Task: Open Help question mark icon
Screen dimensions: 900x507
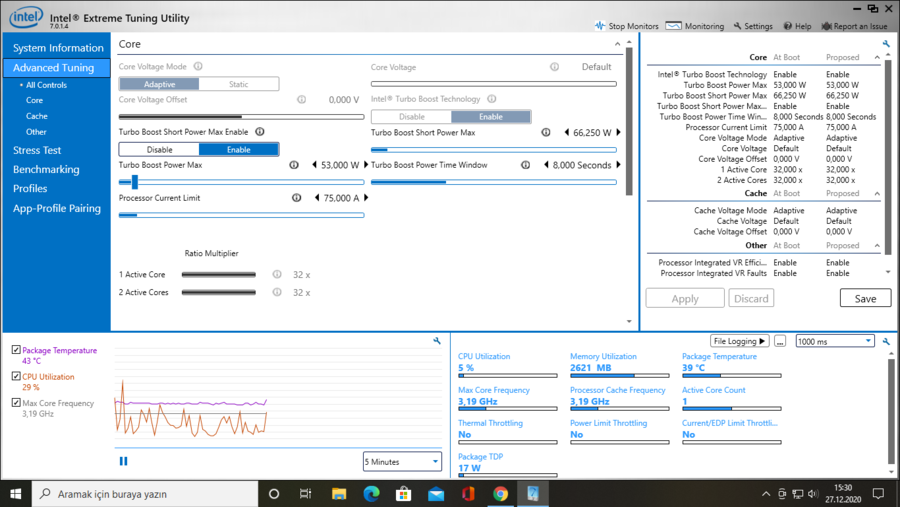Action: pos(788,26)
